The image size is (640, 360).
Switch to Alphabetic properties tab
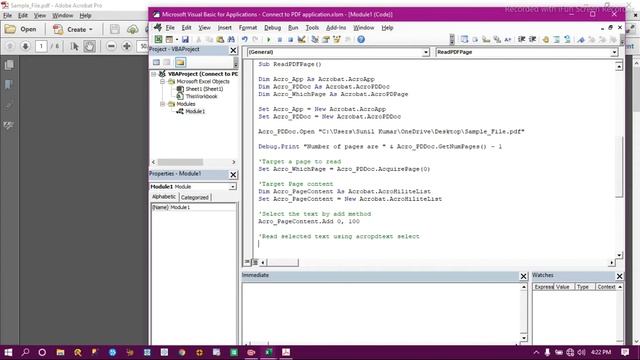(164, 197)
